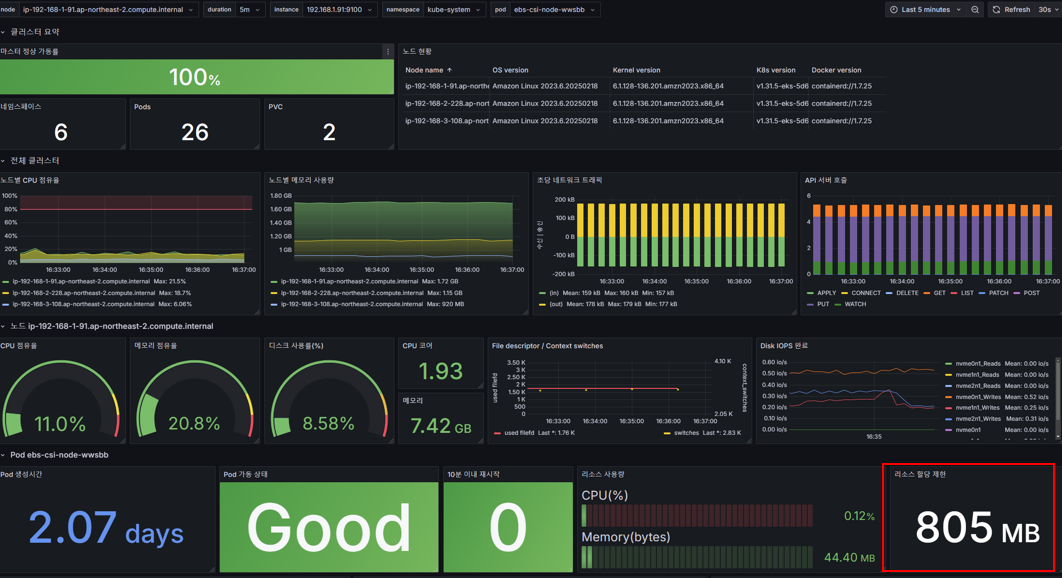Click the CPU 코어 value 1.93
This screenshot has height=578, width=1062.
click(x=440, y=371)
